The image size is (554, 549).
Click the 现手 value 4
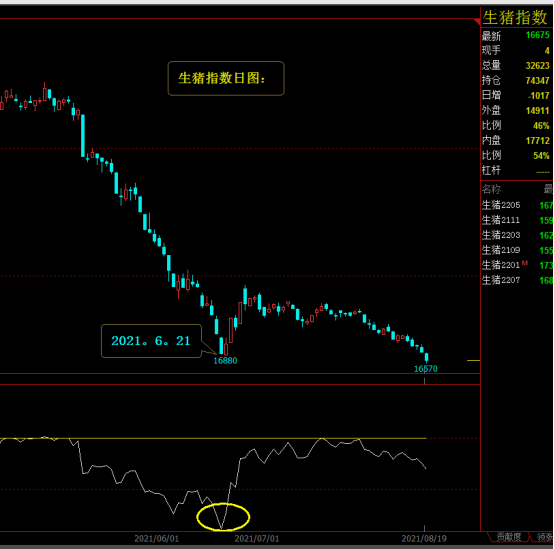547,51
